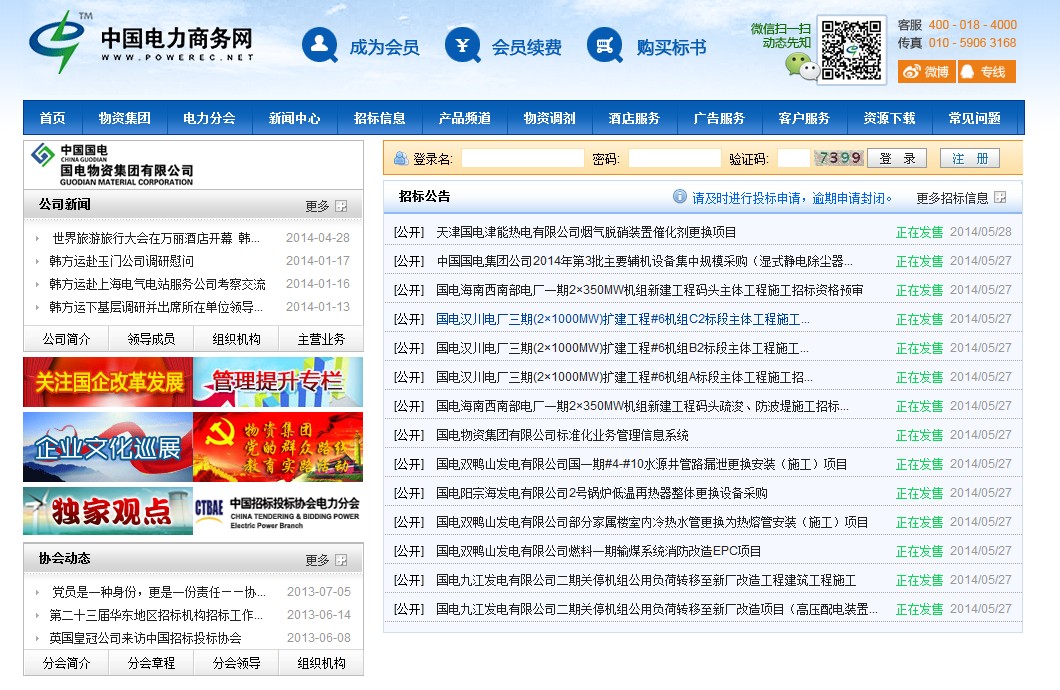Click the user icon beside 登录名
Screen dimensions: 1060x690
coord(401,158)
